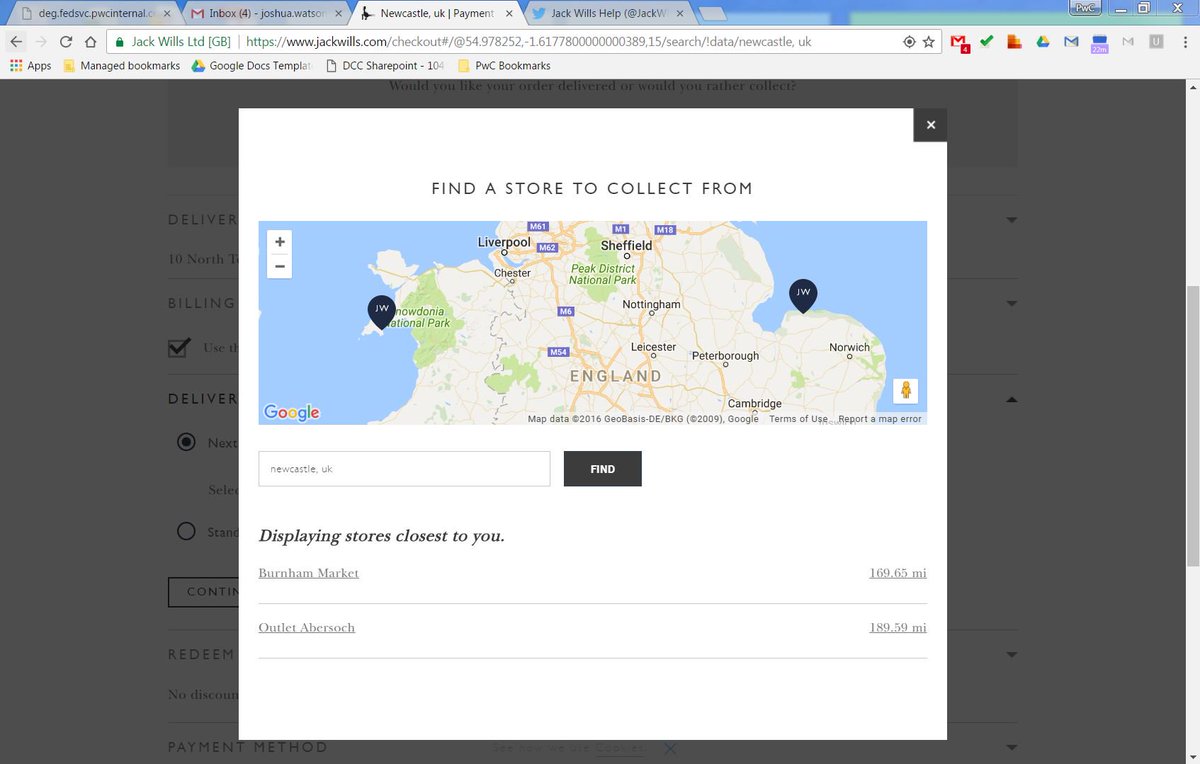Click the location target icon in address bar
1200x764 pixels.
tap(909, 42)
